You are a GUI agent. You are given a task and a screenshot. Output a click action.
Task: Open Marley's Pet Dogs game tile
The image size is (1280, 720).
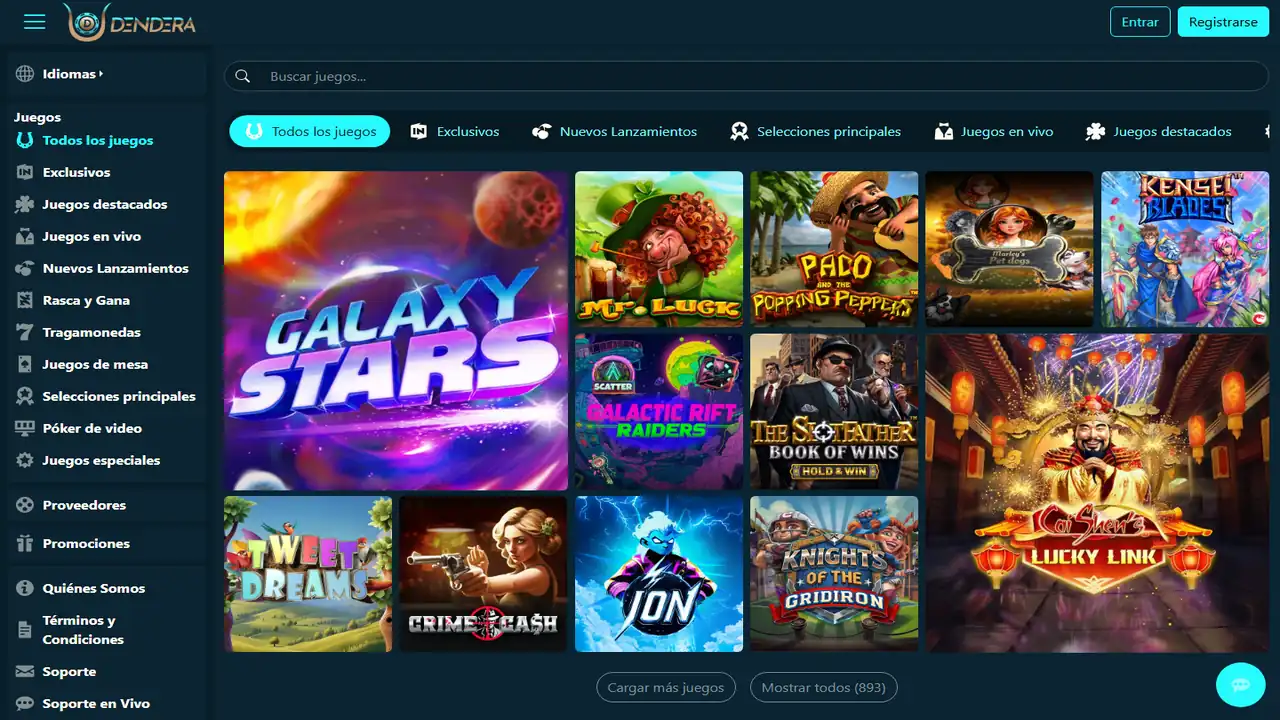[x=1009, y=249]
